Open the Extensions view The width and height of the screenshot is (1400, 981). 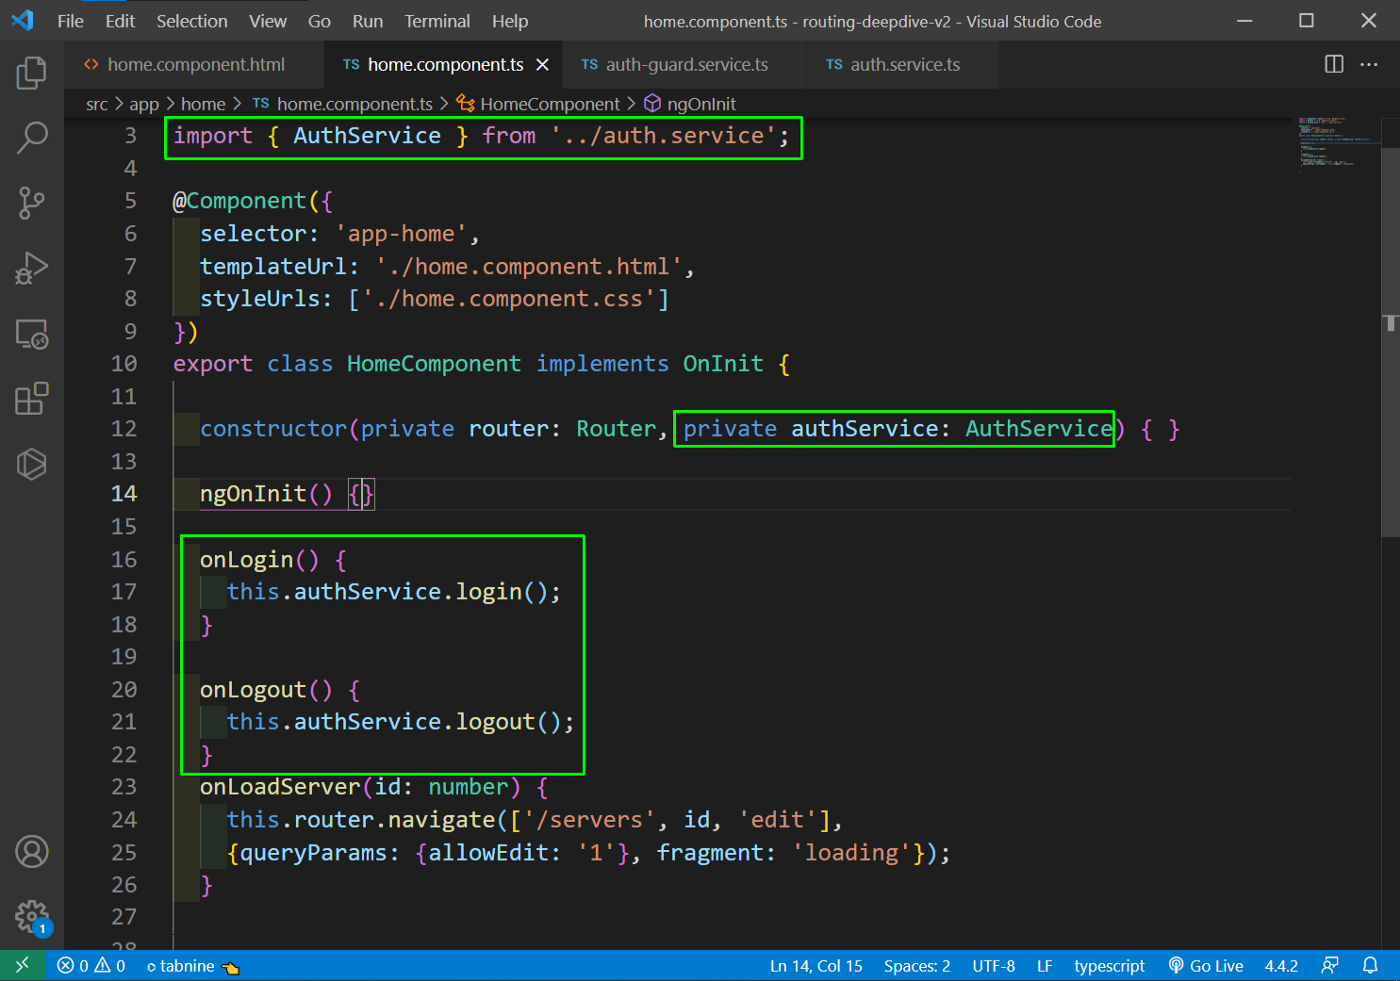click(x=32, y=399)
